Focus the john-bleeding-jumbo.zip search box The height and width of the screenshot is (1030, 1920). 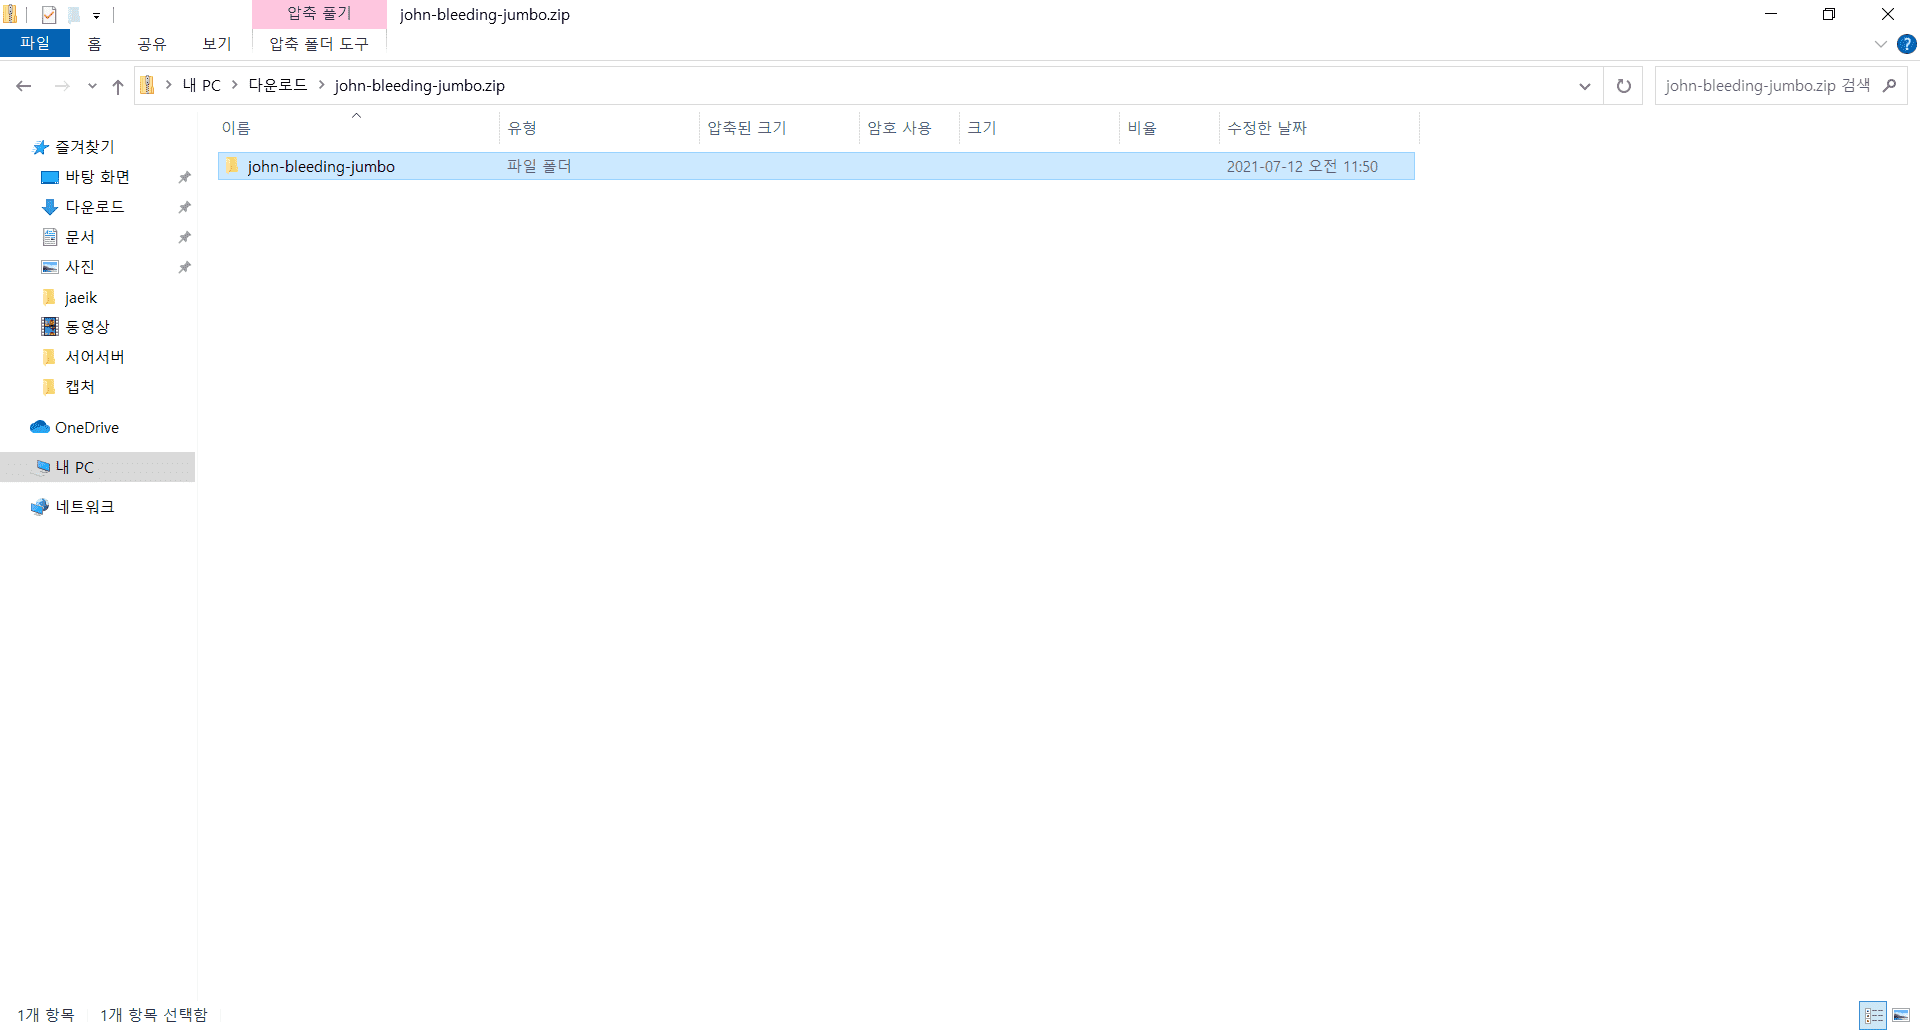point(1768,86)
